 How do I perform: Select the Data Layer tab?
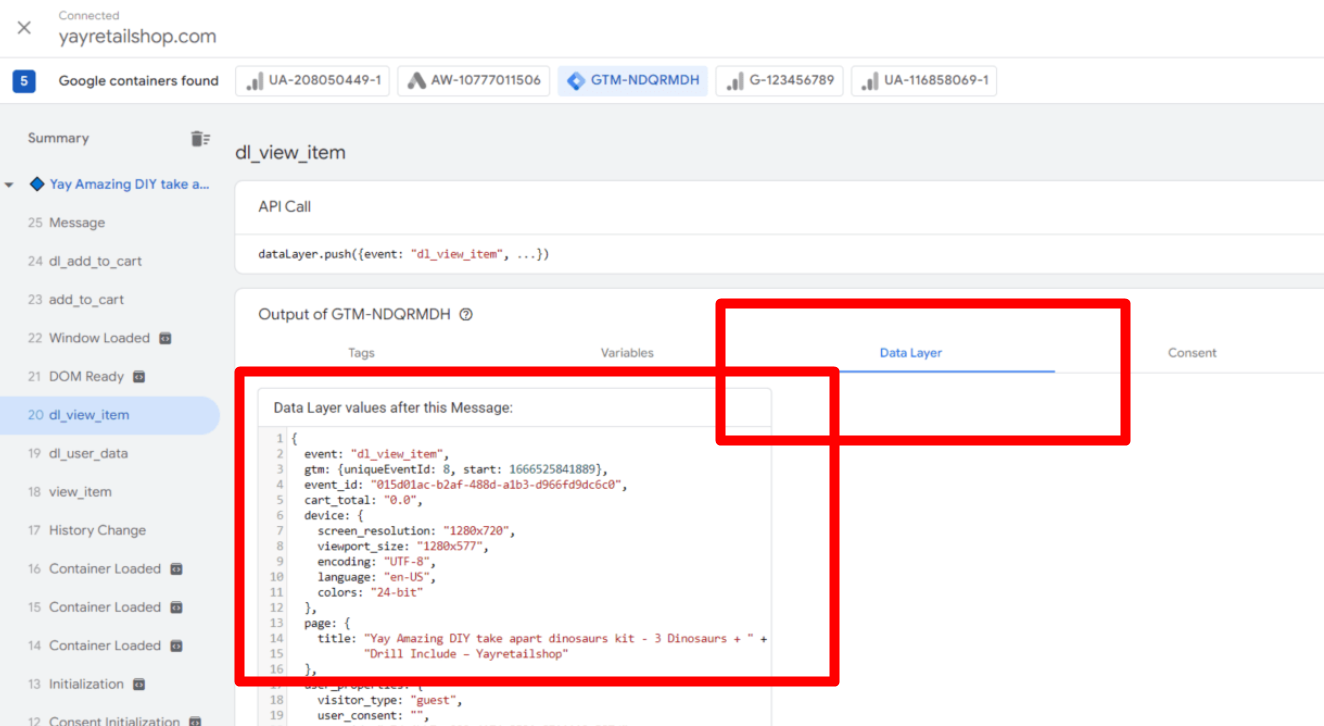click(910, 353)
